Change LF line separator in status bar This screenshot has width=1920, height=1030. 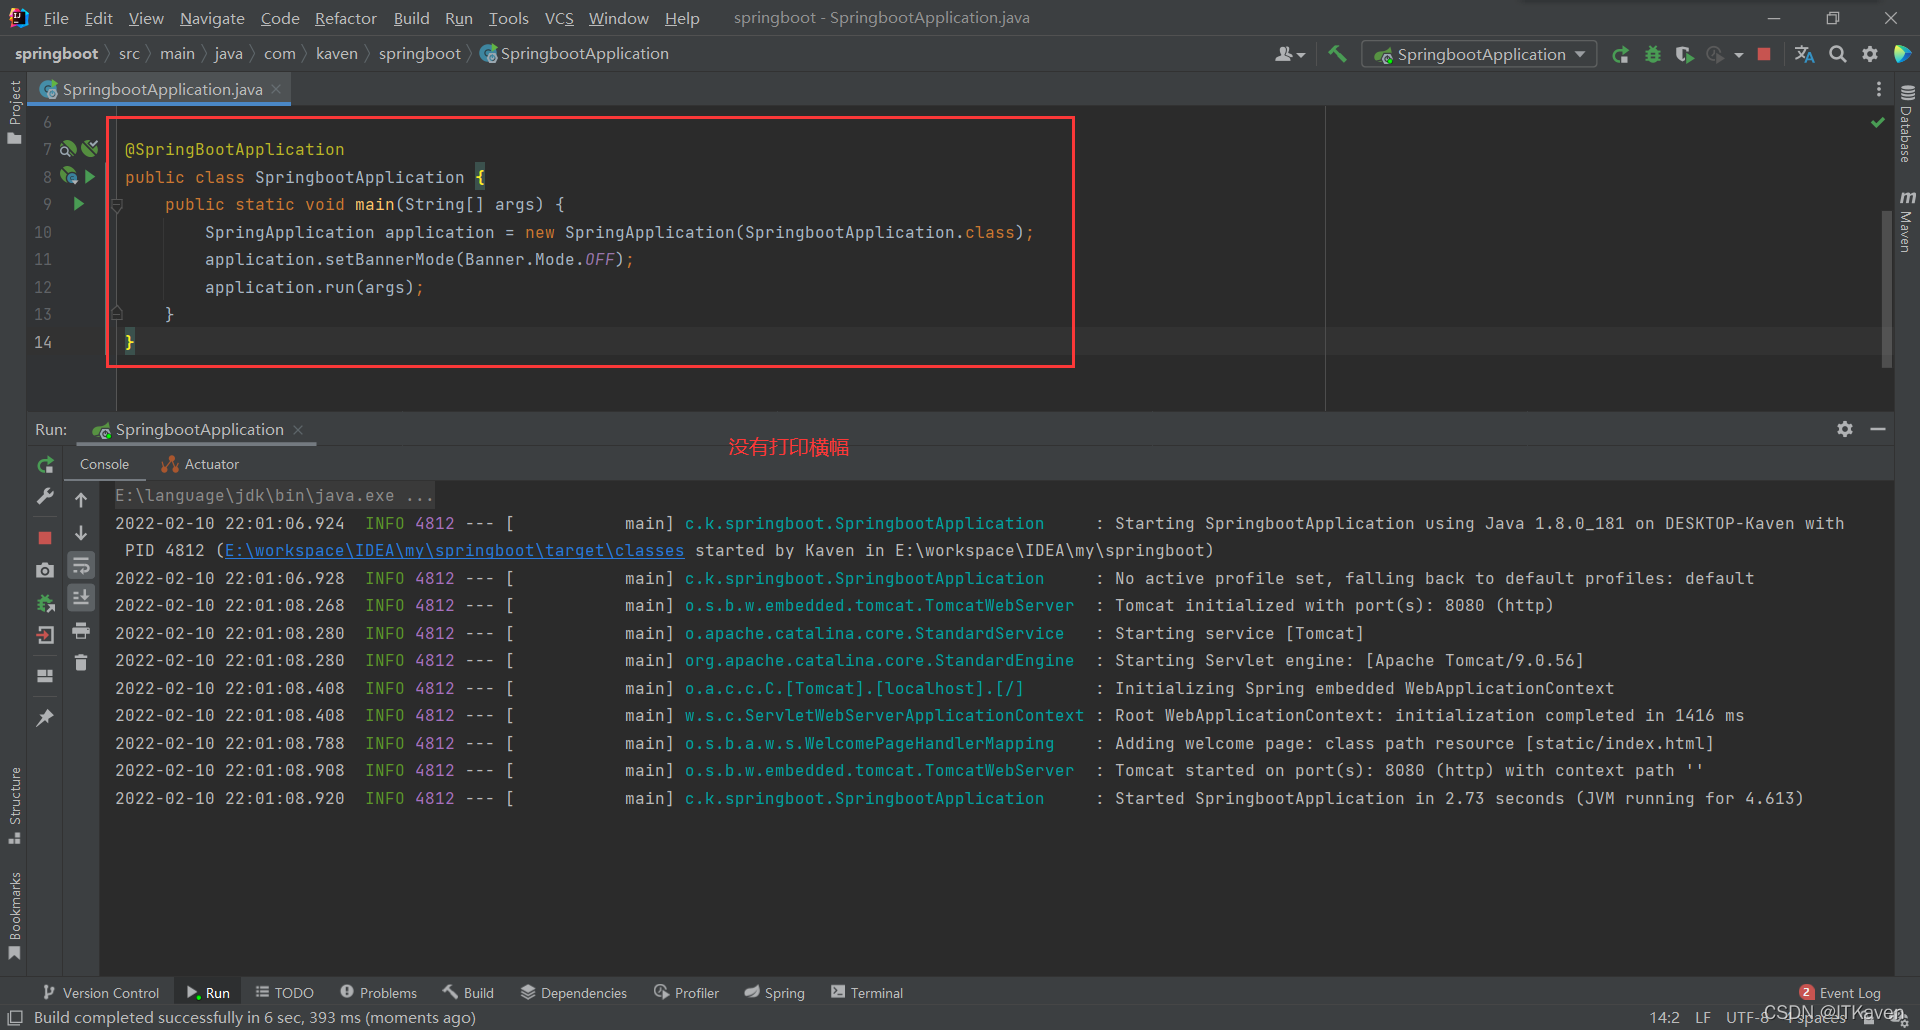1703,1018
